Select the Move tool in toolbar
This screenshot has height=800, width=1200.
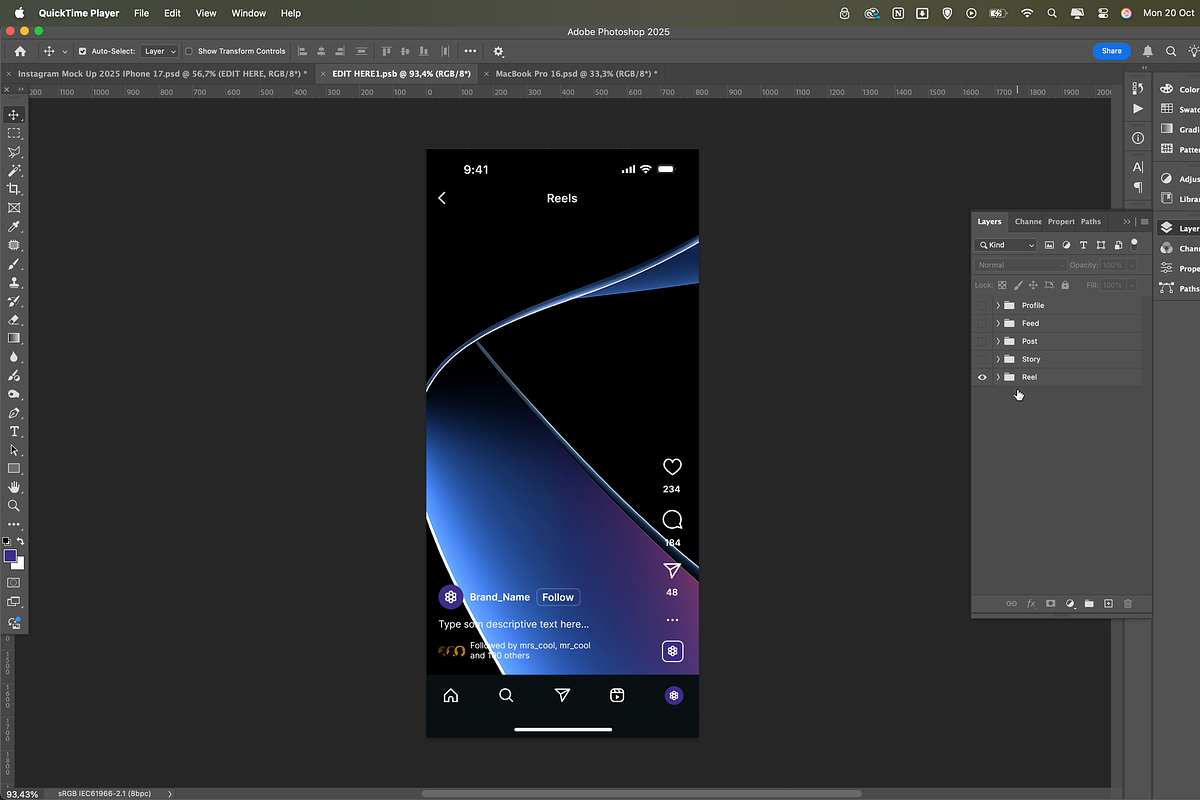[x=14, y=115]
